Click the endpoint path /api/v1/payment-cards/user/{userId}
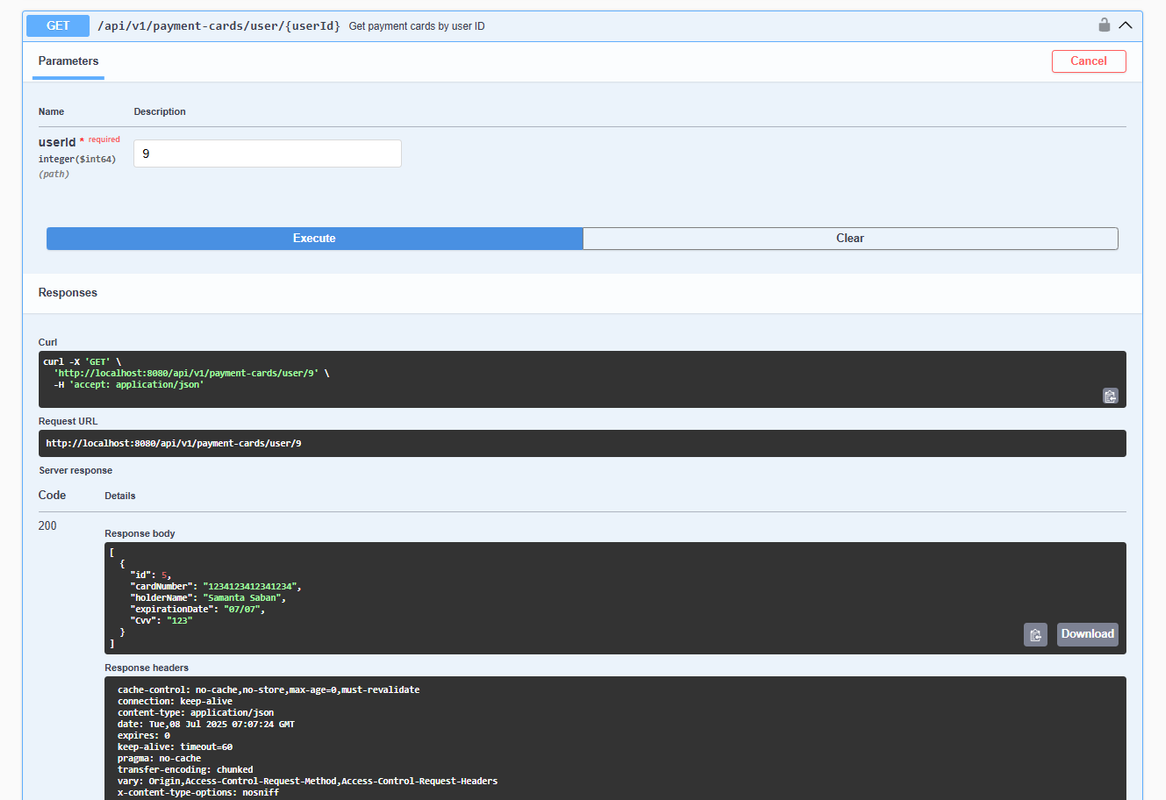Image resolution: width=1166 pixels, height=800 pixels. coord(219,26)
